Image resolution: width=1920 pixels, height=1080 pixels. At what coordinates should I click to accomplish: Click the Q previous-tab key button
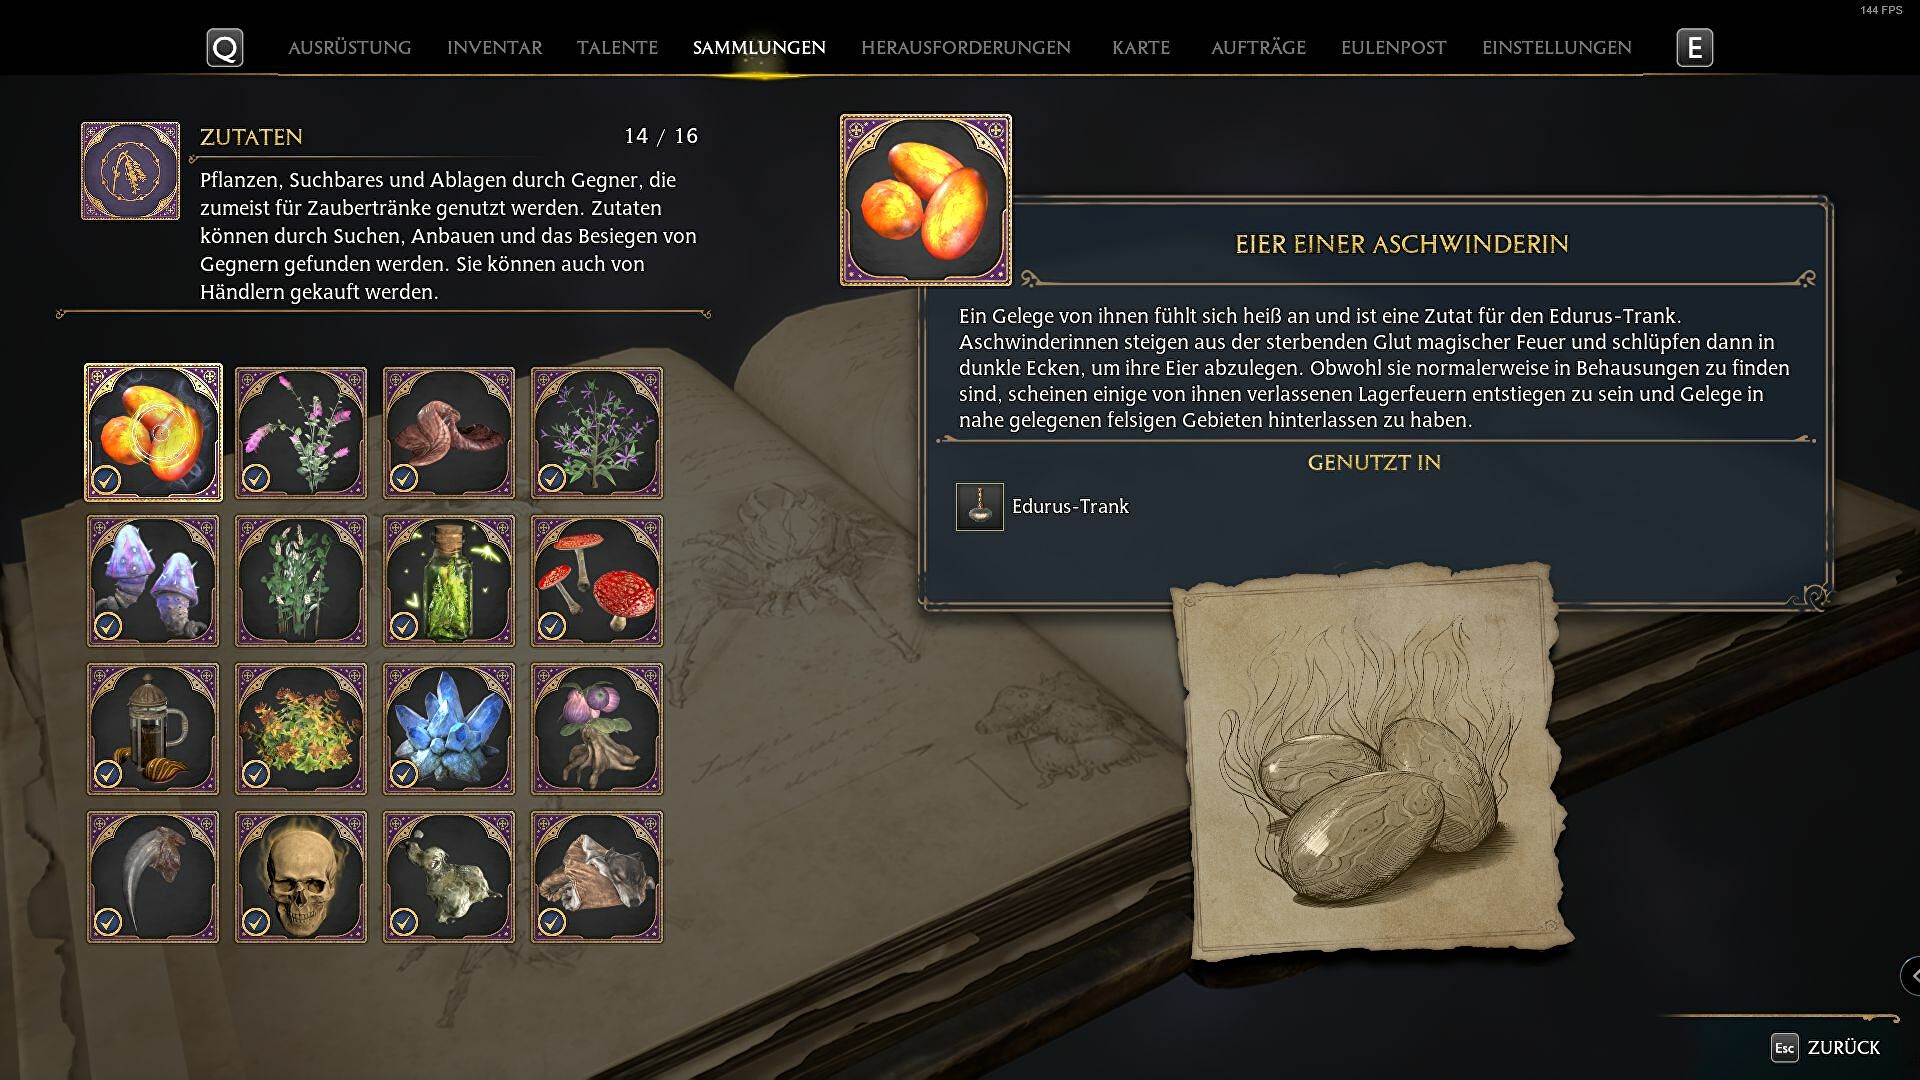coord(225,47)
